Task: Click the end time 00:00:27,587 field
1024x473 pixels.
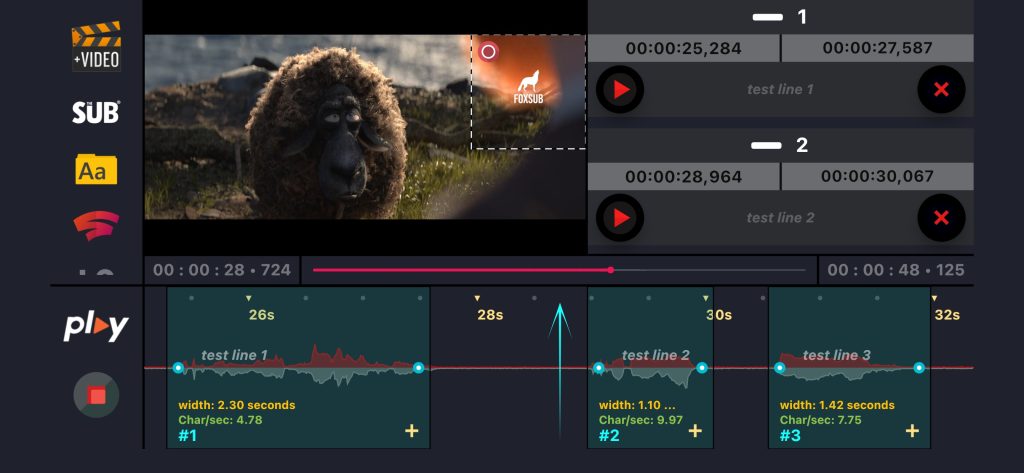Action: click(x=877, y=48)
